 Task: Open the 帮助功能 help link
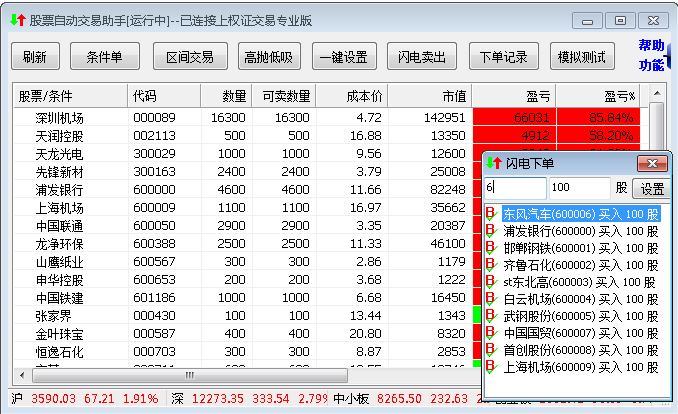(651, 55)
